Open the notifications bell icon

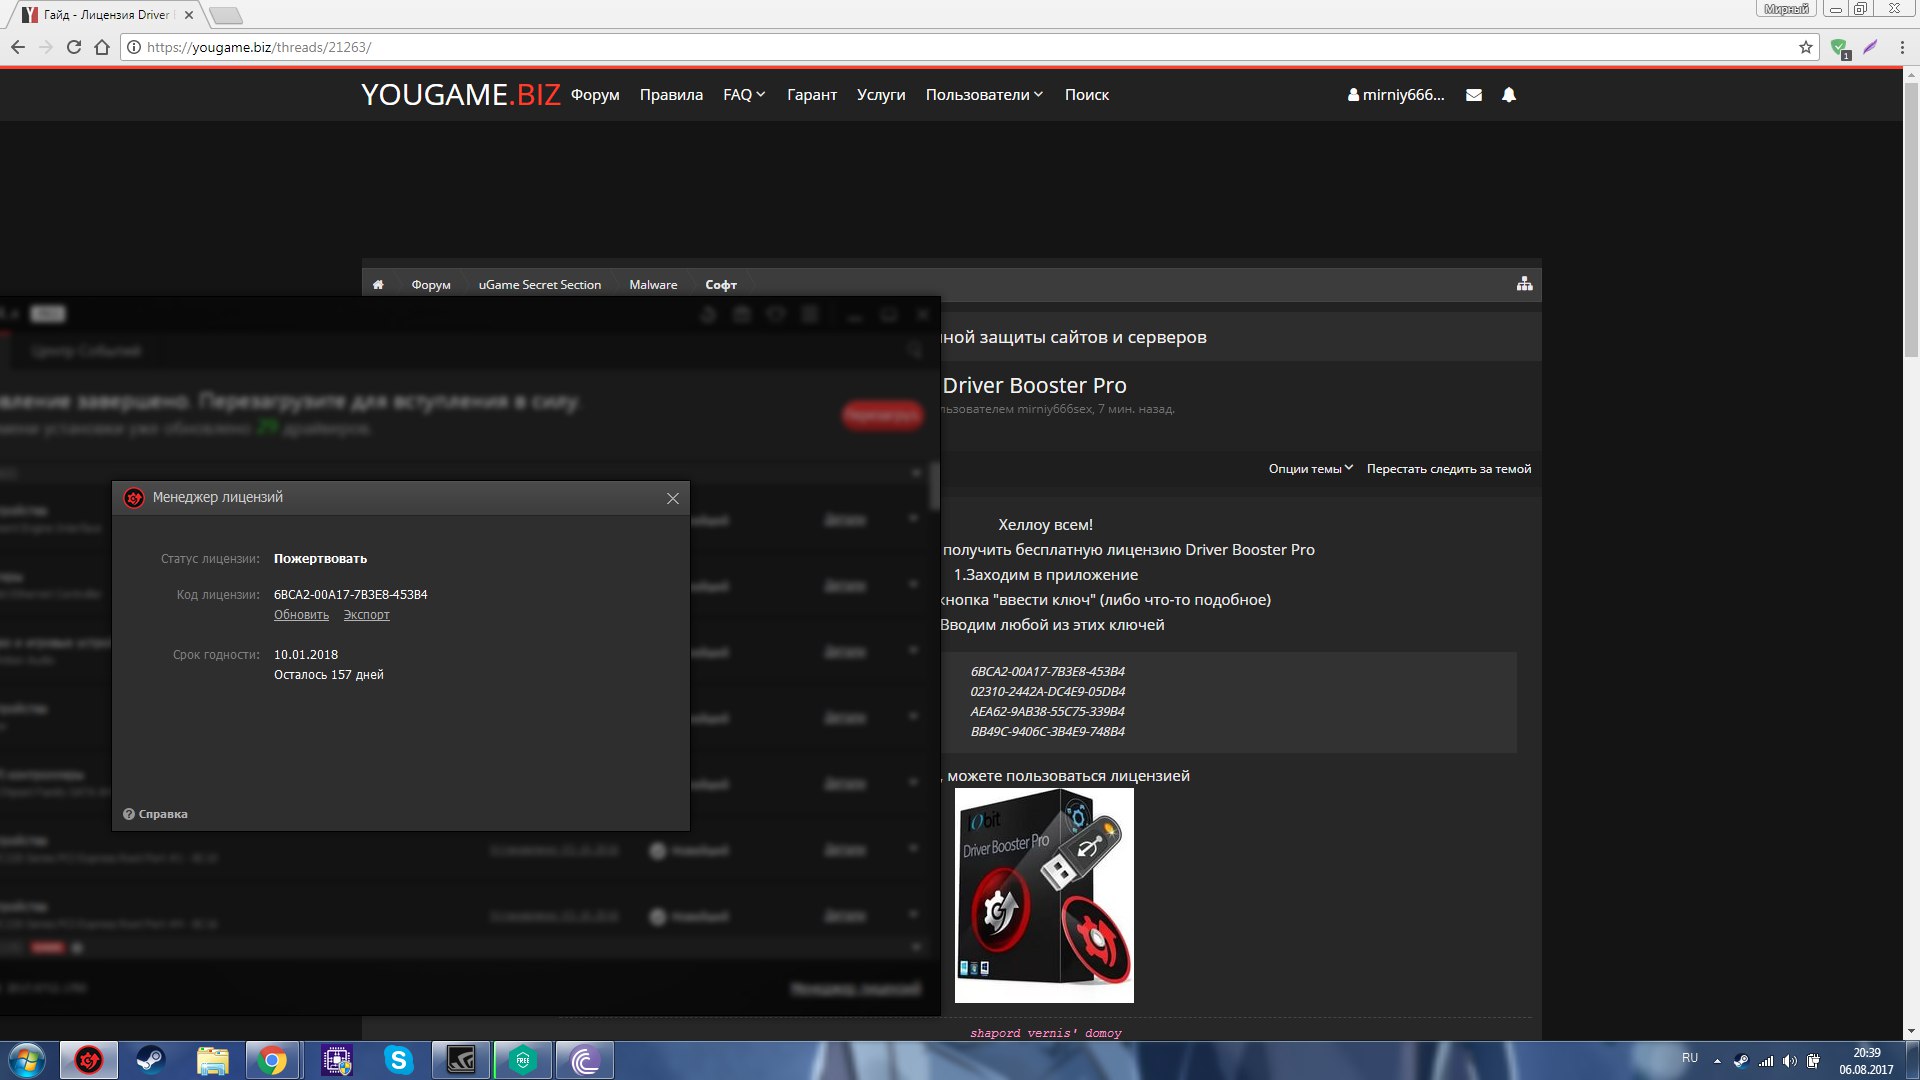click(x=1509, y=95)
